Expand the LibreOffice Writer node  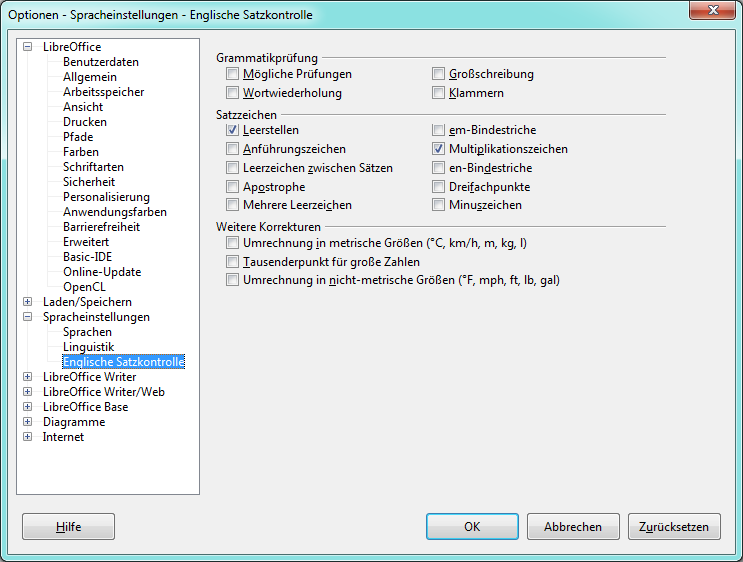27,376
